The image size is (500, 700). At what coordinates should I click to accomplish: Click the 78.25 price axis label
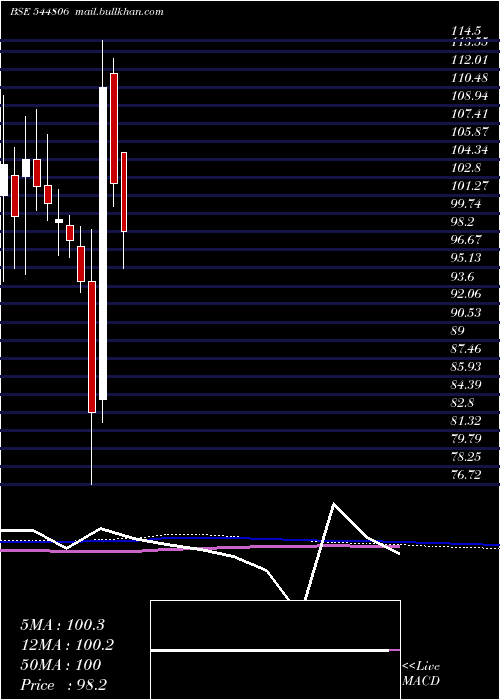[x=466, y=457]
